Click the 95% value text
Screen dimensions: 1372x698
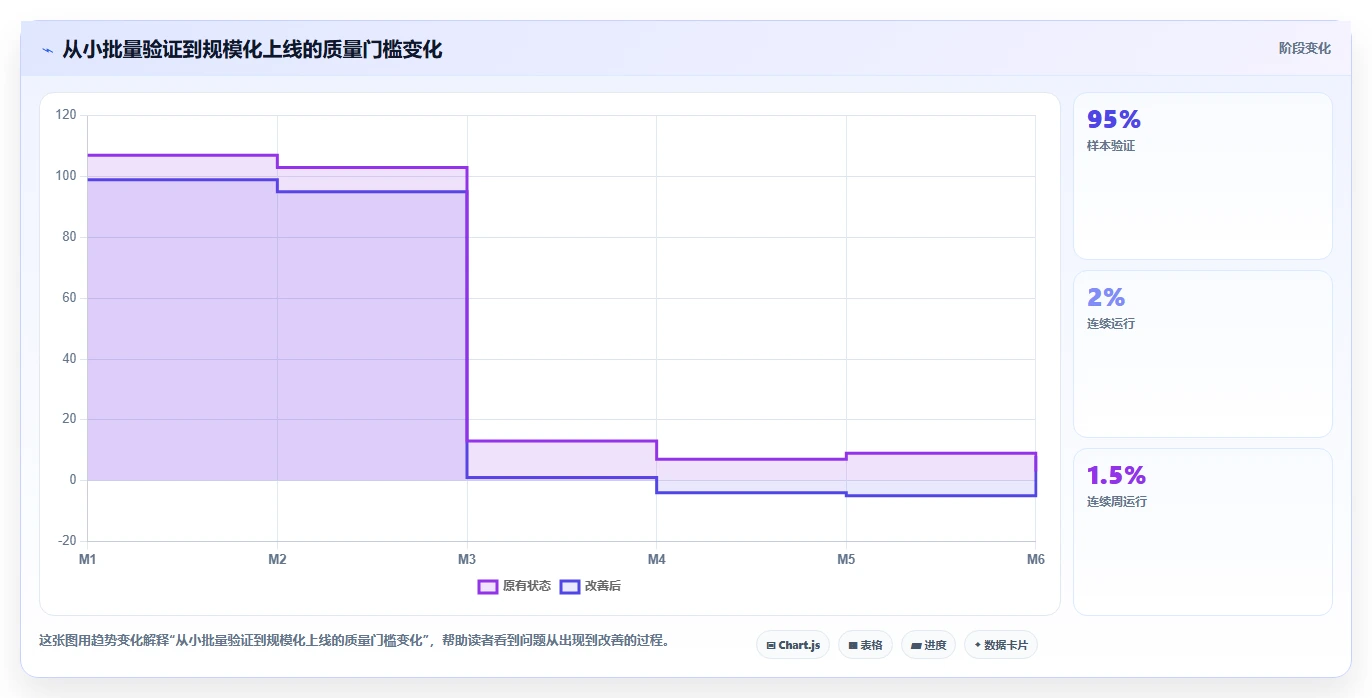pyautogui.click(x=1114, y=120)
